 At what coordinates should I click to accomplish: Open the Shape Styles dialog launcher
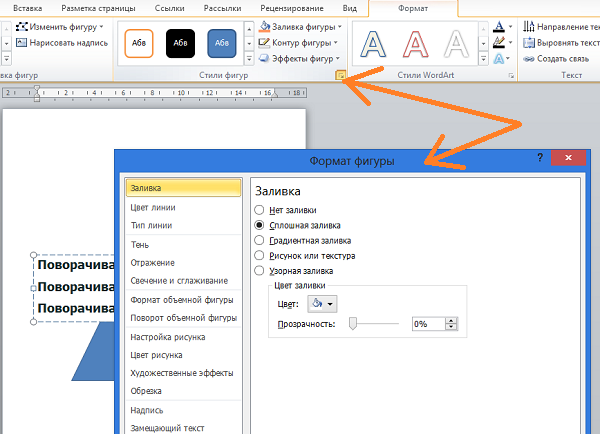tap(342, 76)
